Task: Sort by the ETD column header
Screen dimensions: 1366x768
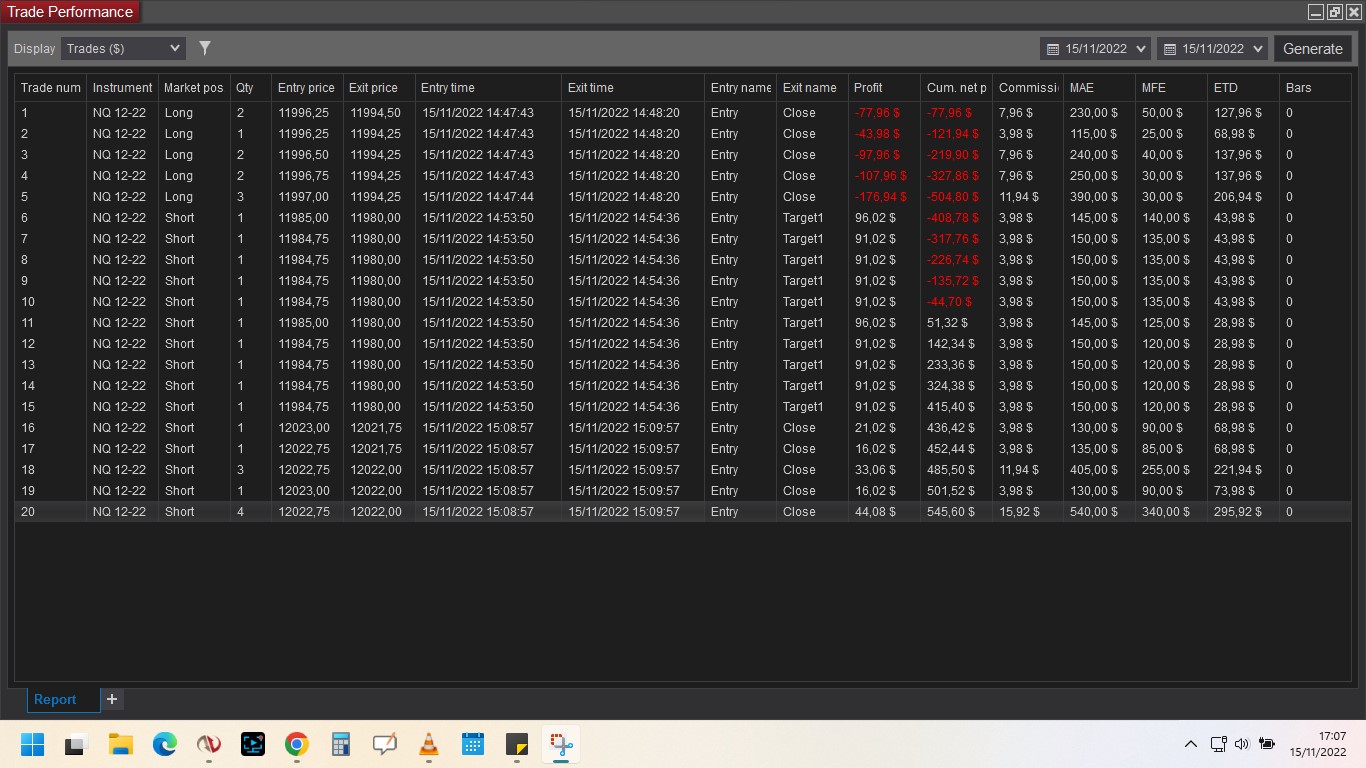Action: (x=1243, y=88)
